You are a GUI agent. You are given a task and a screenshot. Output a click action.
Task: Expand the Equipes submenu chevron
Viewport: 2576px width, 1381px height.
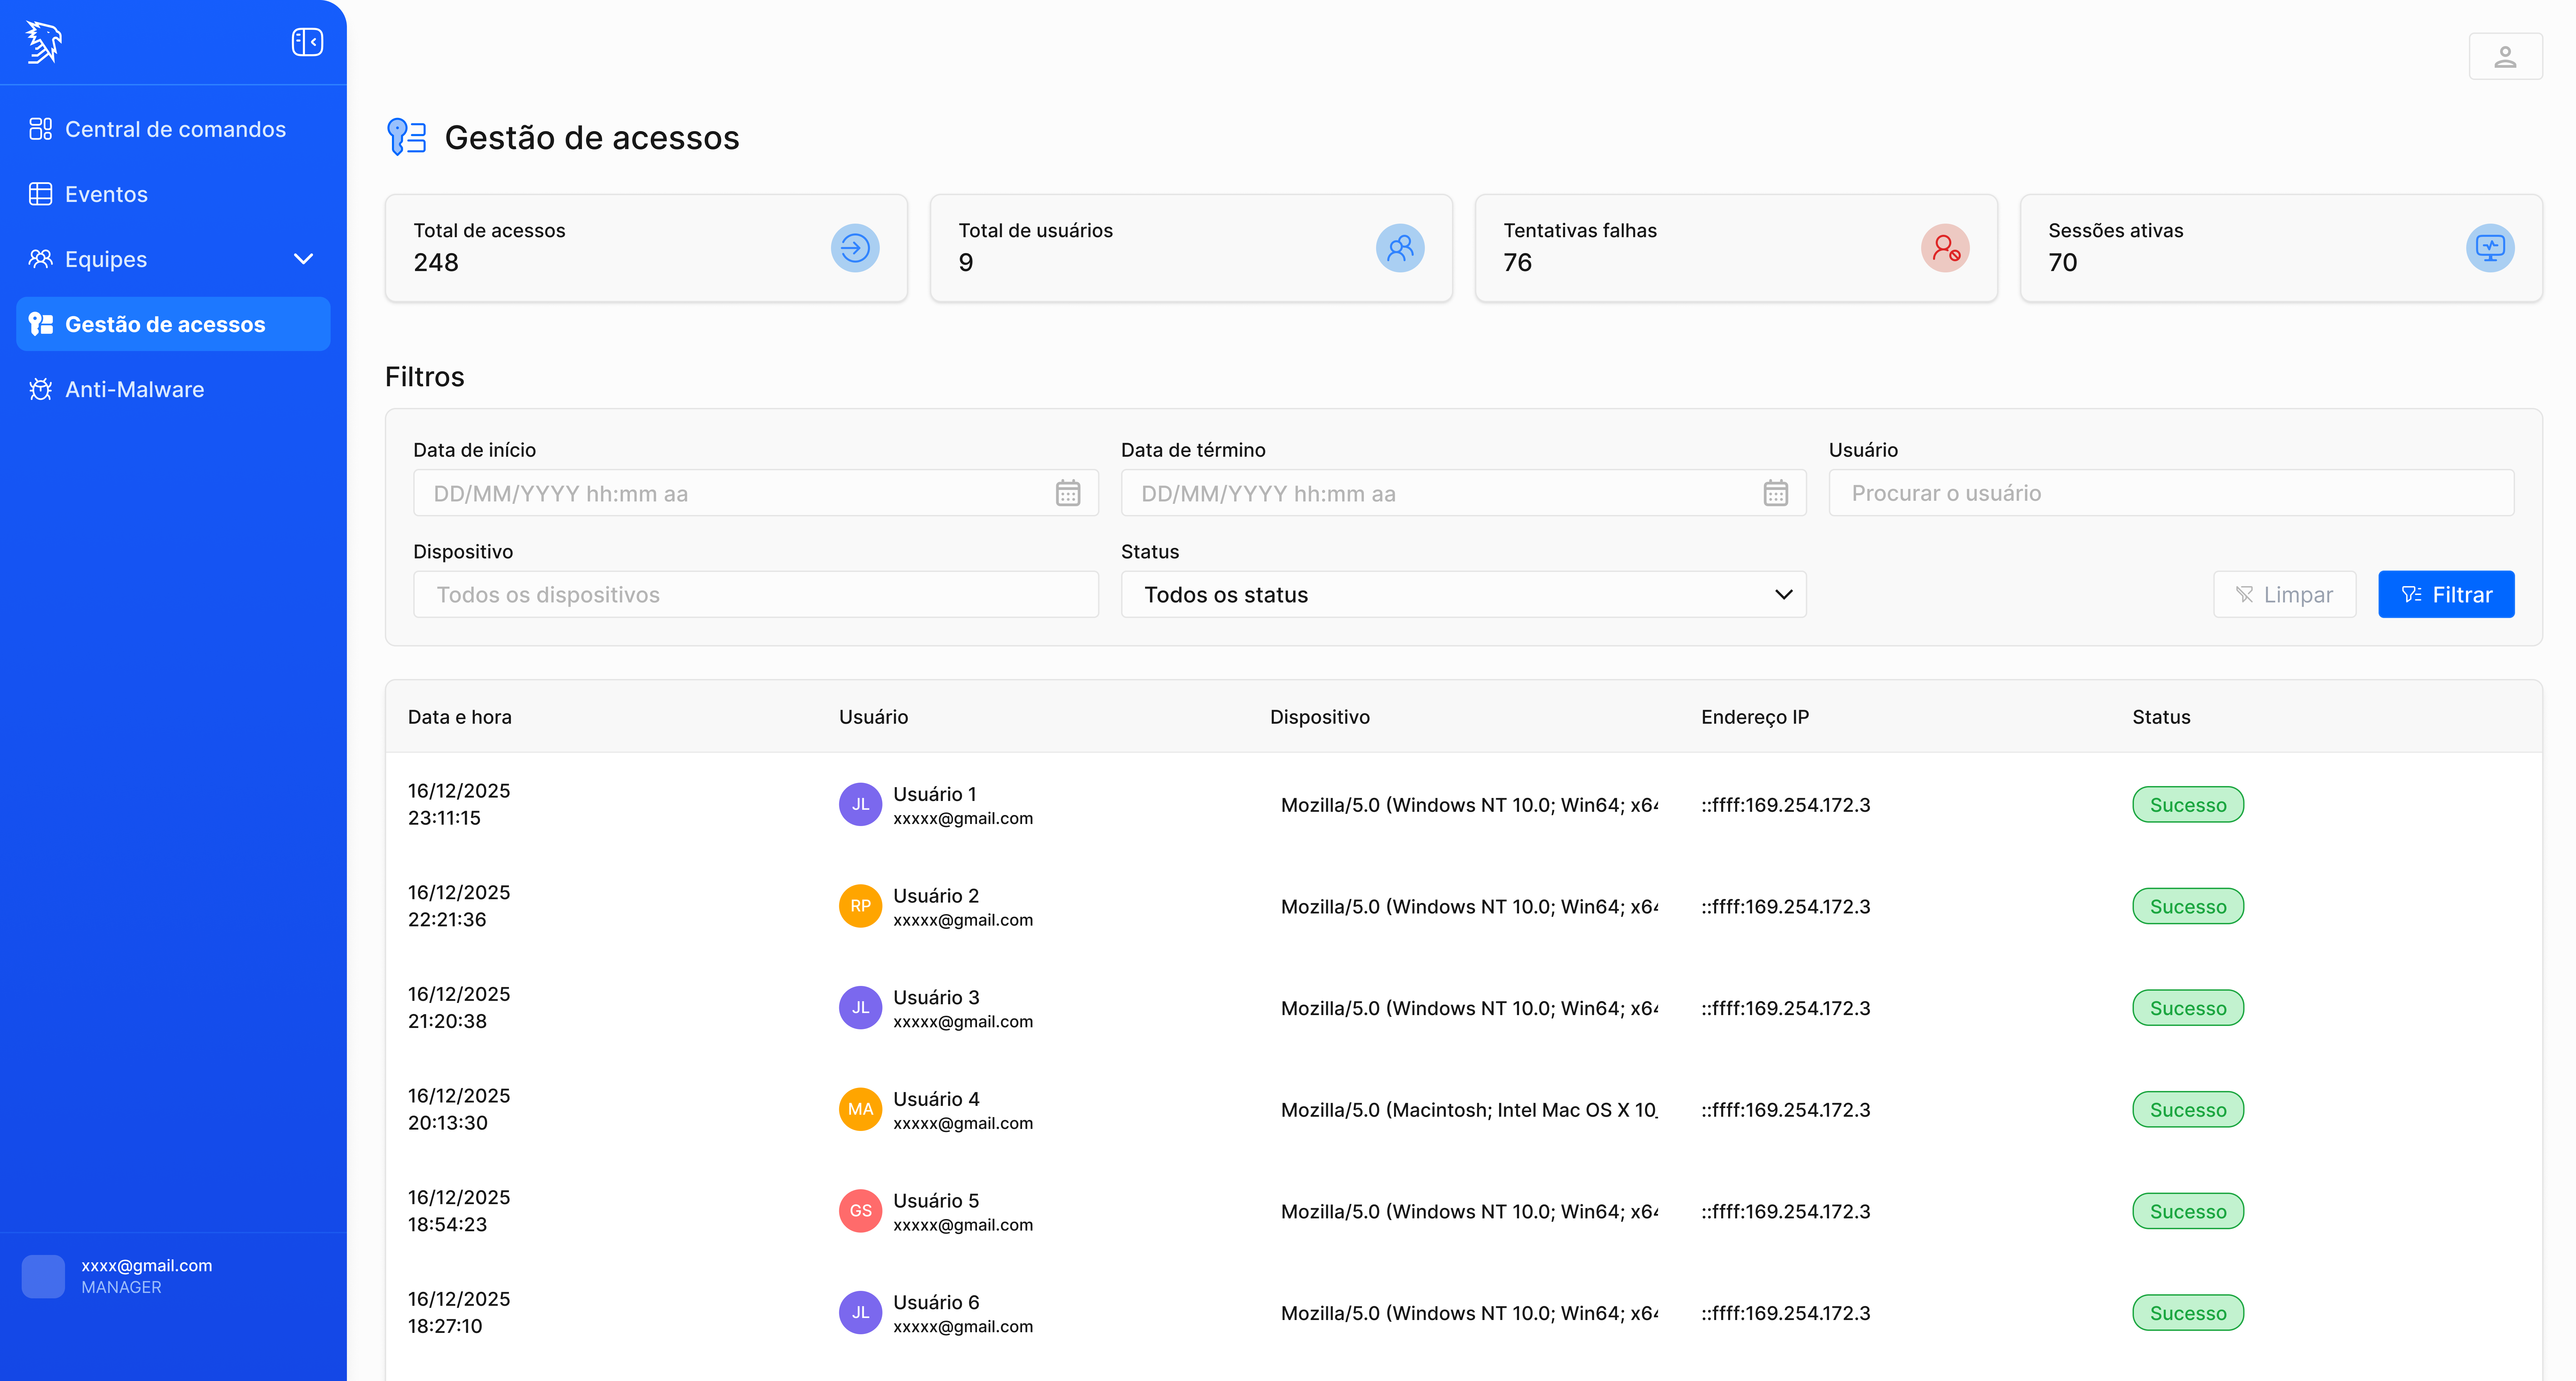coord(303,259)
